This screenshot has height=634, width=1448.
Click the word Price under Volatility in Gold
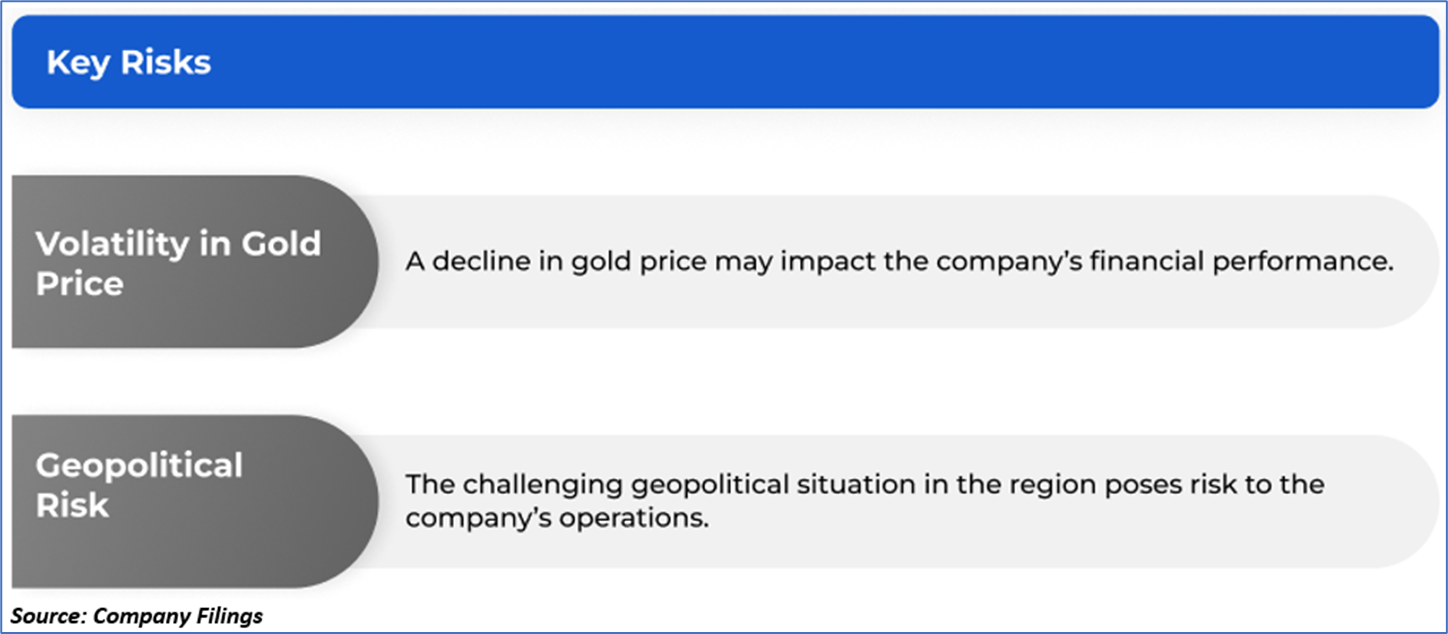pyautogui.click(x=80, y=283)
